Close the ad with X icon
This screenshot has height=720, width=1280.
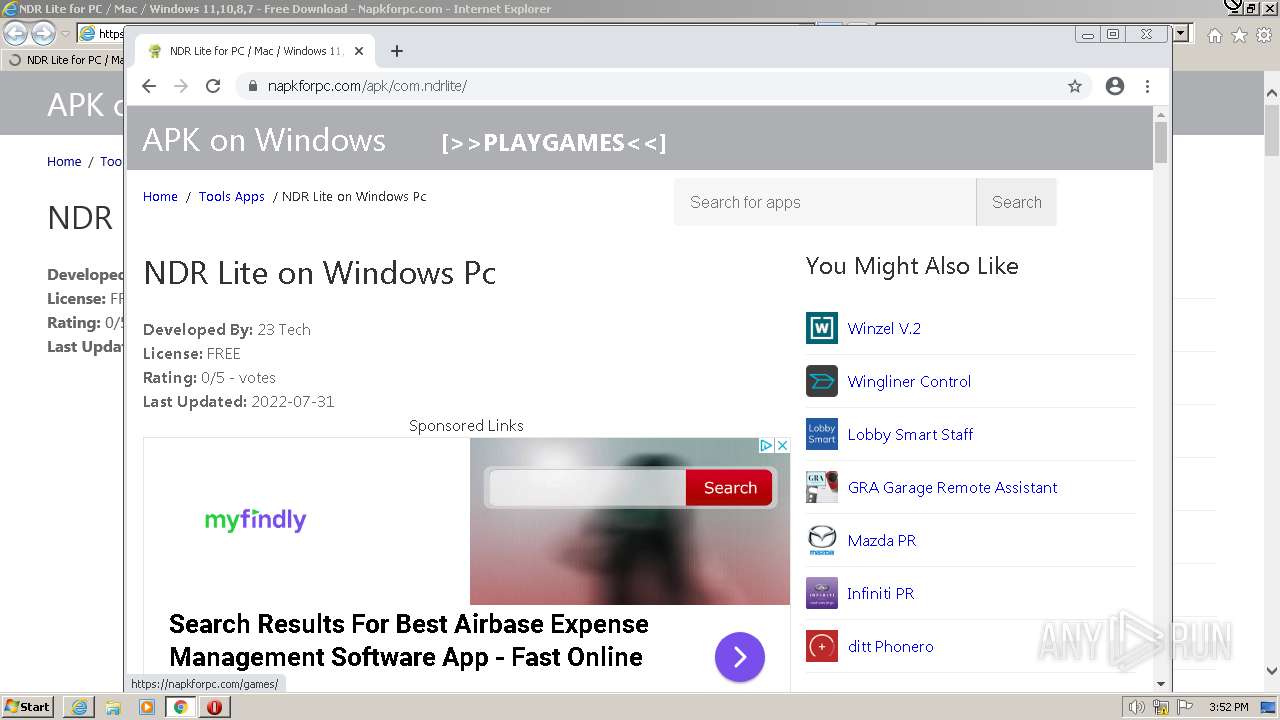click(782, 445)
